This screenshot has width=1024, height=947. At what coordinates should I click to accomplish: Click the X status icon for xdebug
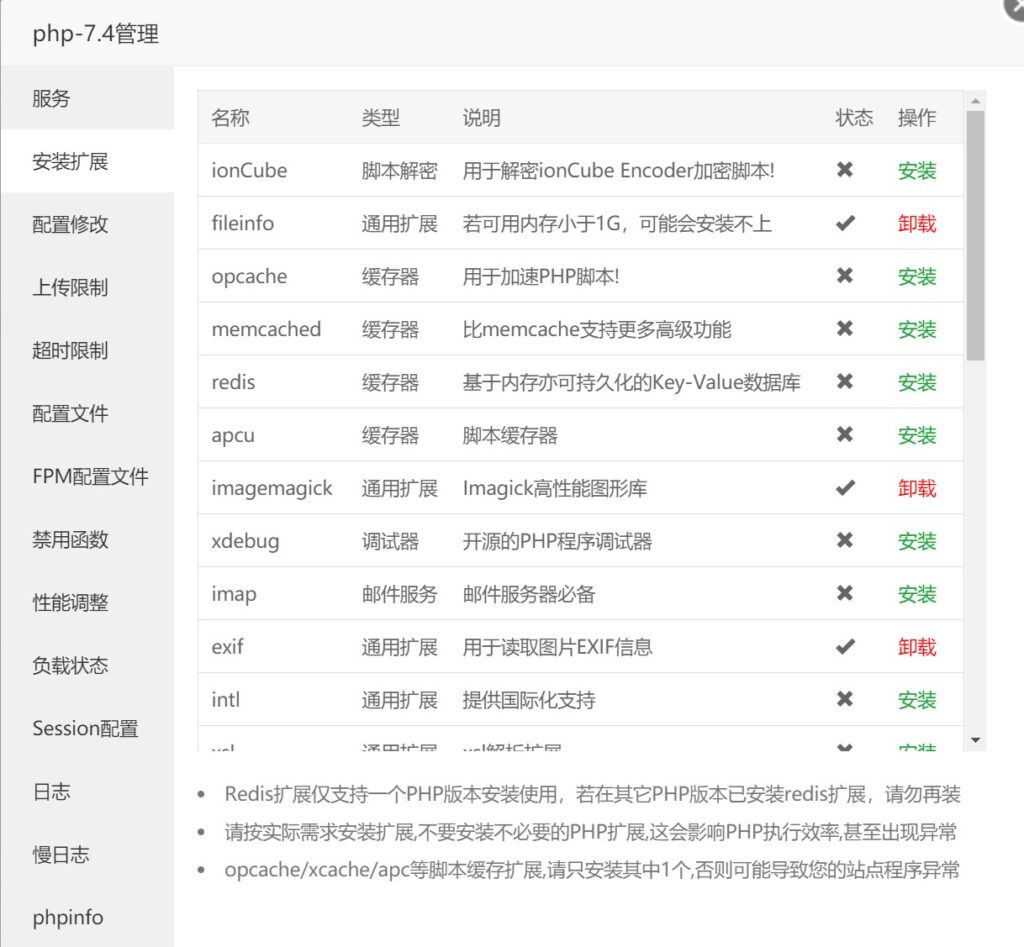(x=845, y=541)
